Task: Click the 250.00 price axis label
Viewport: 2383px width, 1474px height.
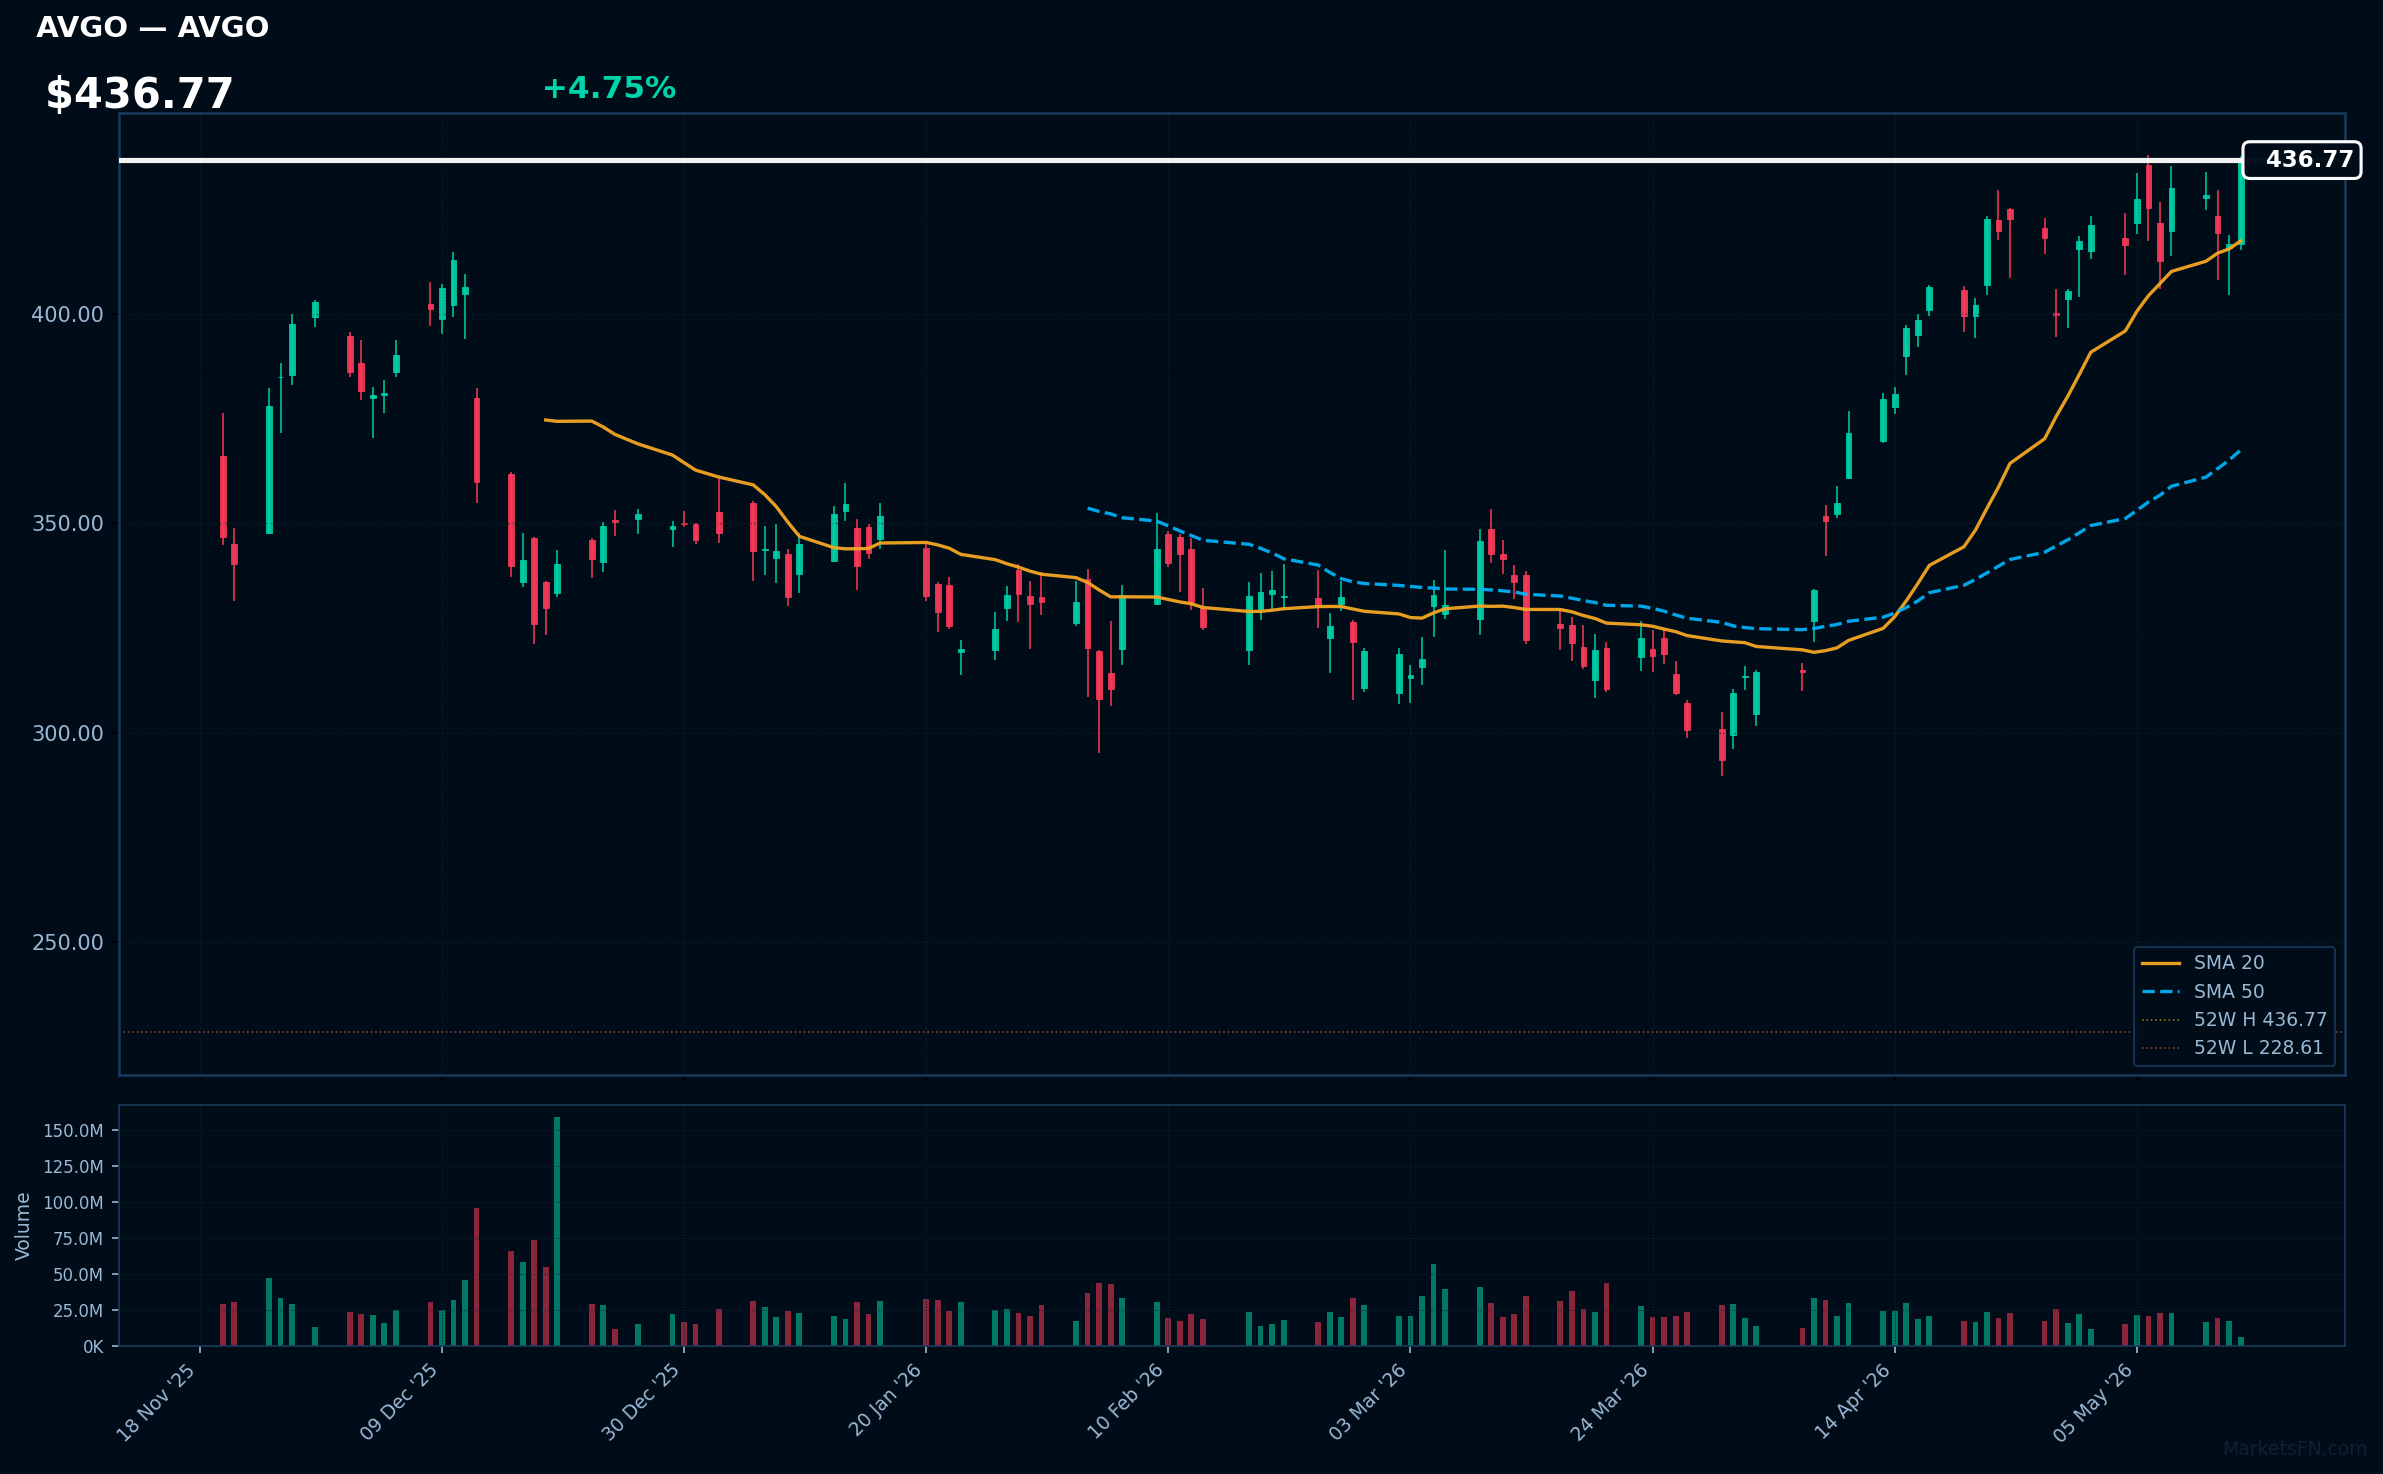Action: pos(67,943)
